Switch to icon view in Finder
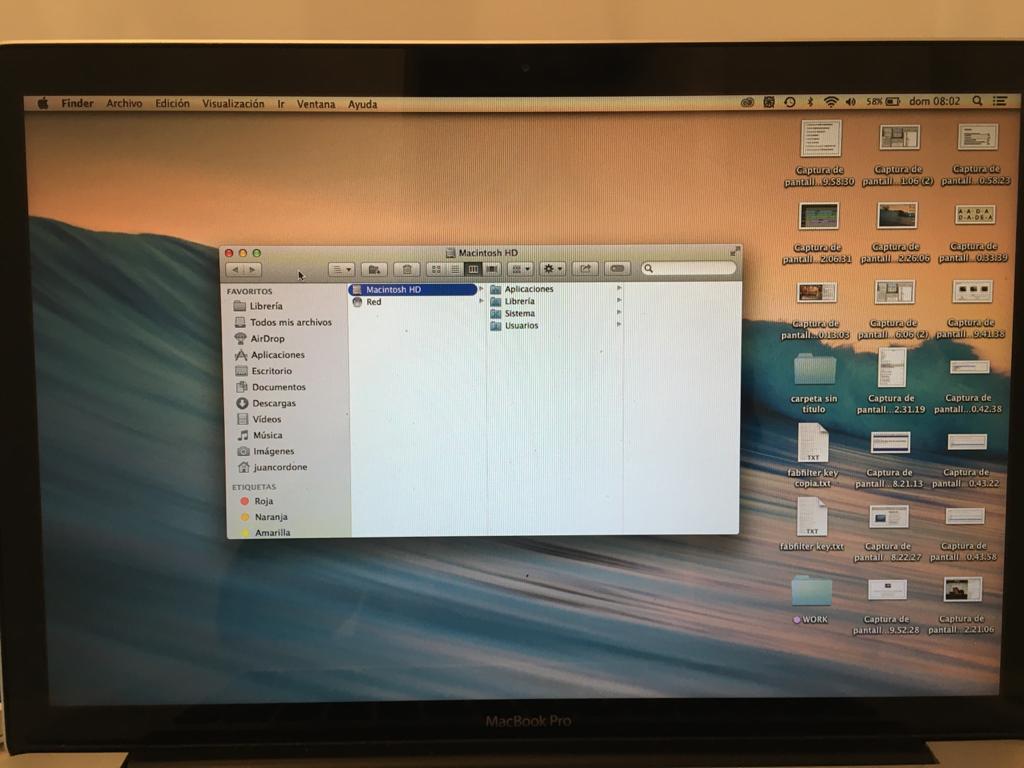 (436, 269)
